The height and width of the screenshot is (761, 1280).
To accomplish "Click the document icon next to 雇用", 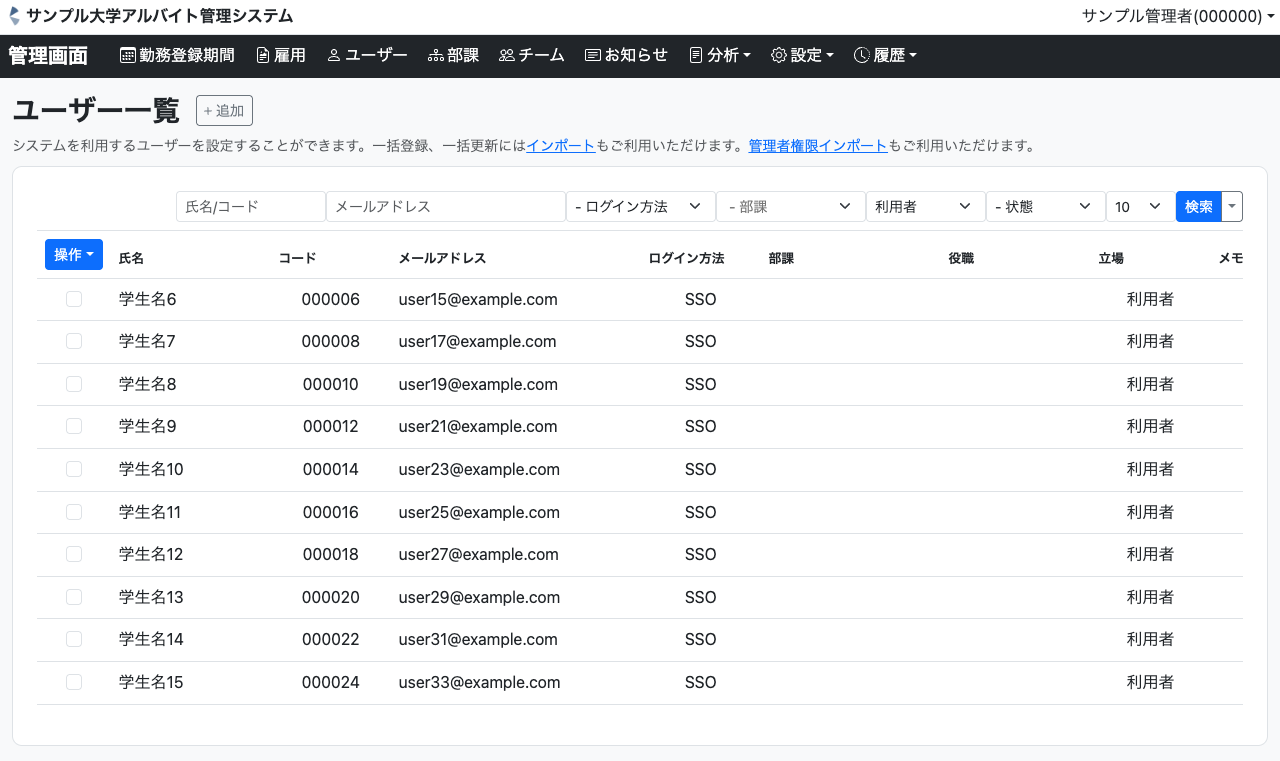I will coord(263,56).
